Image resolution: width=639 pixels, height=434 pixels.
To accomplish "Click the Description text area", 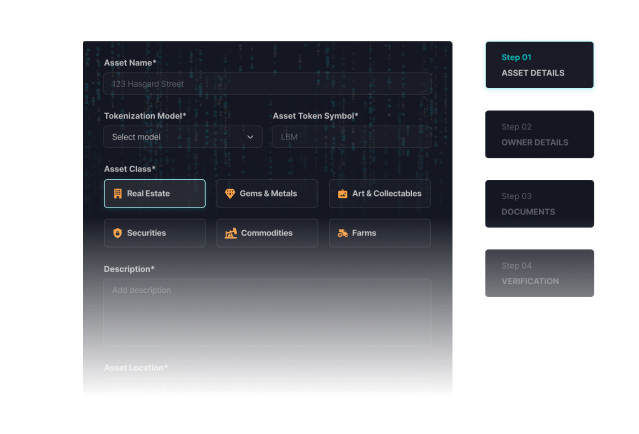I will pos(267,312).
